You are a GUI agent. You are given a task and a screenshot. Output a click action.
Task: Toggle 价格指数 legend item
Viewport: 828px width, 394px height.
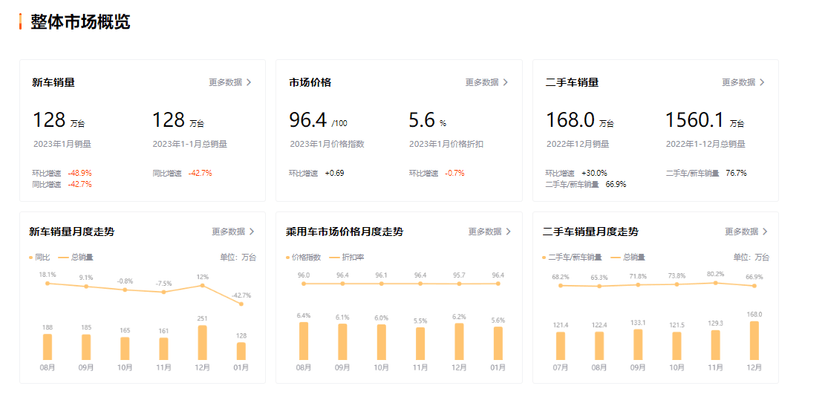point(303,257)
